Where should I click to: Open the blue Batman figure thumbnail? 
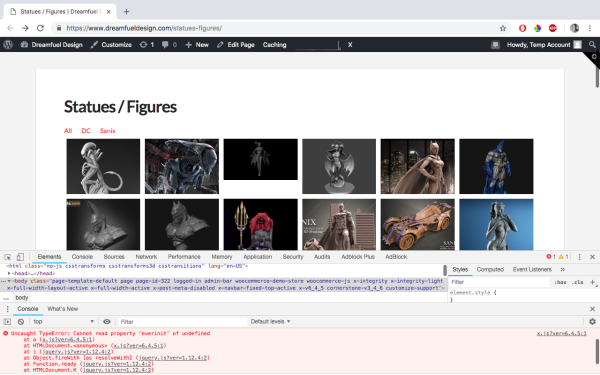pos(496,166)
